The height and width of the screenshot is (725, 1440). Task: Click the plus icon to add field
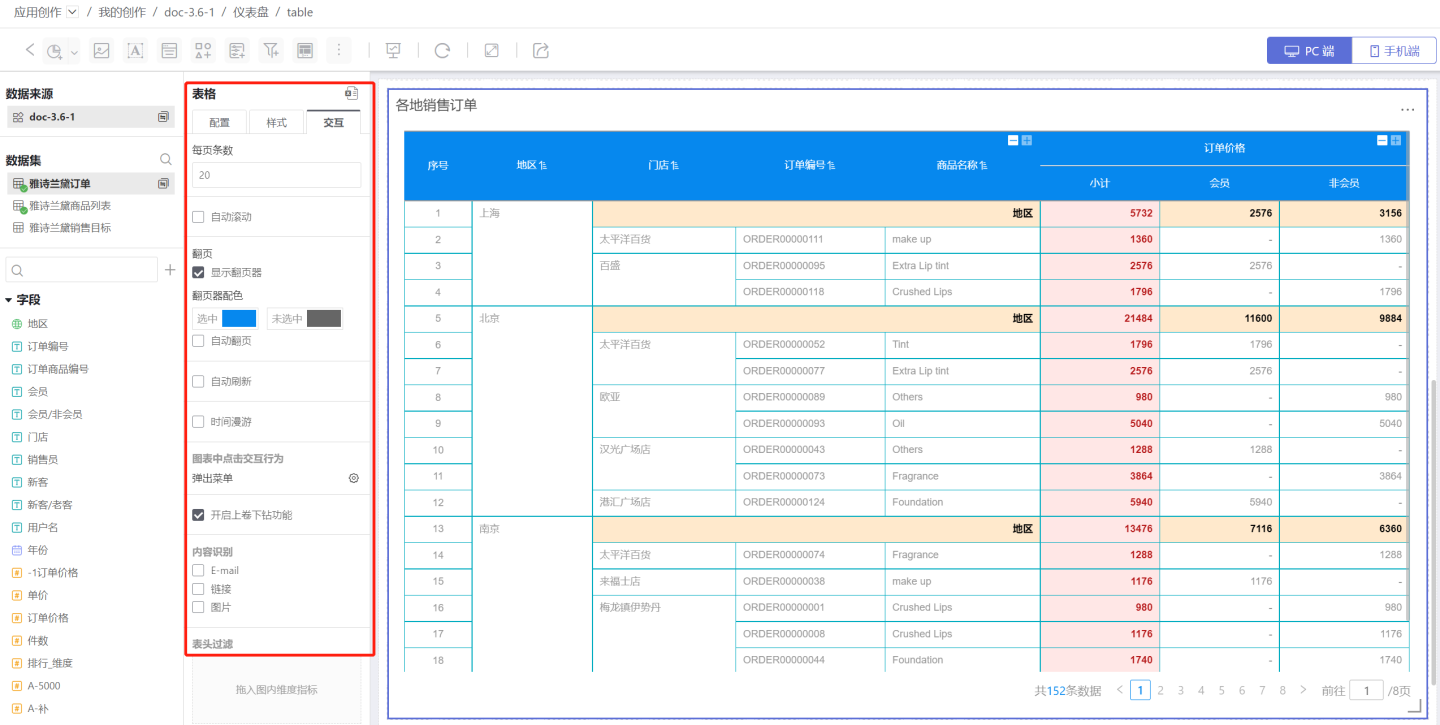(x=170, y=270)
